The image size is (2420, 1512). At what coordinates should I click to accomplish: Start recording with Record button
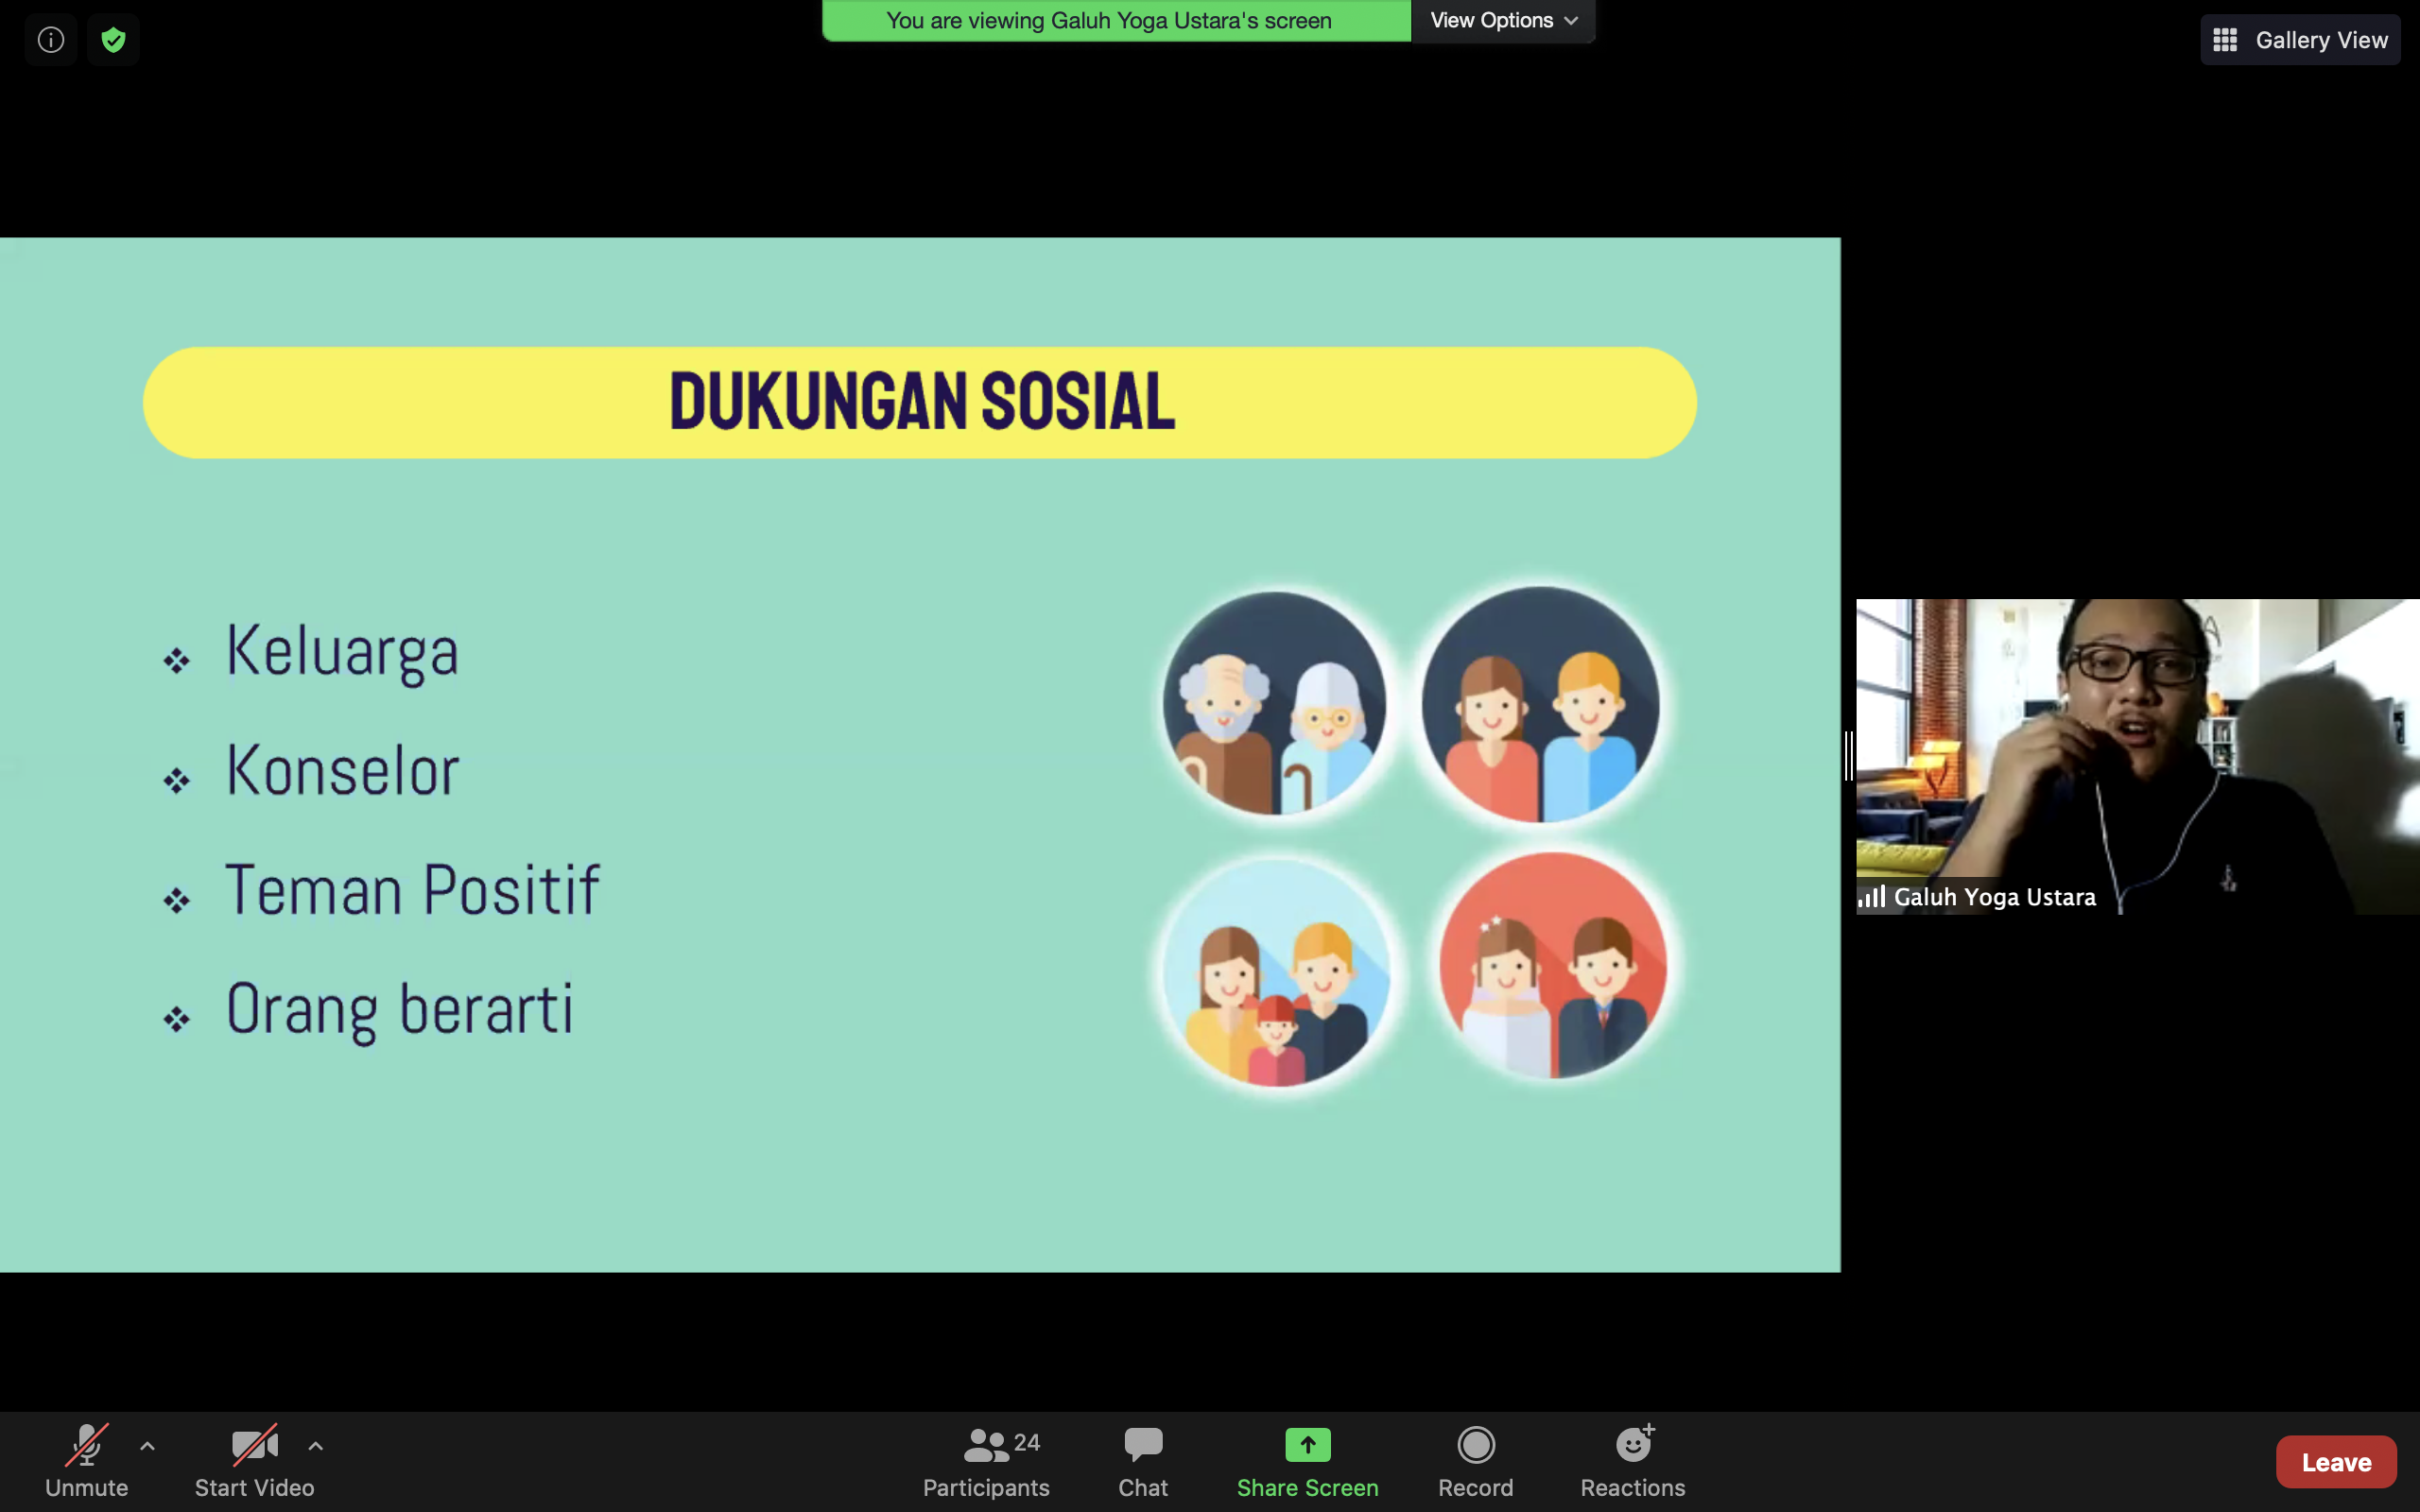click(1475, 1461)
